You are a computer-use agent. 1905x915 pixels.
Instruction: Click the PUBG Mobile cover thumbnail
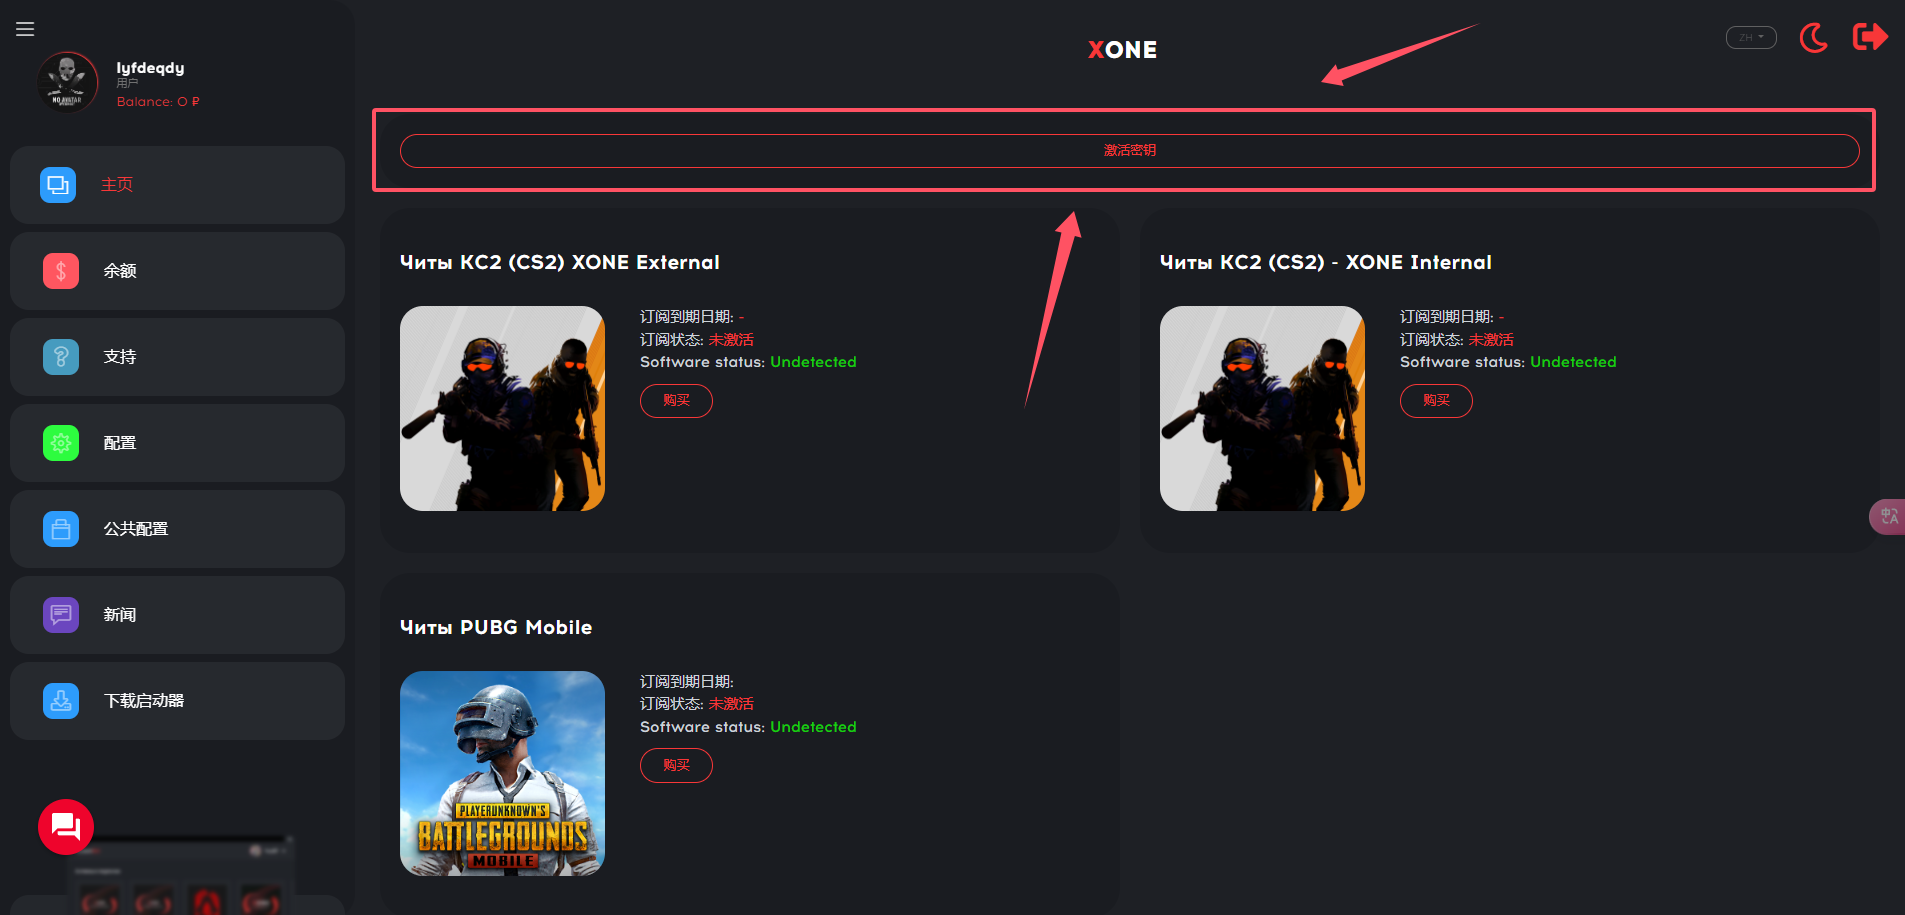(x=502, y=773)
